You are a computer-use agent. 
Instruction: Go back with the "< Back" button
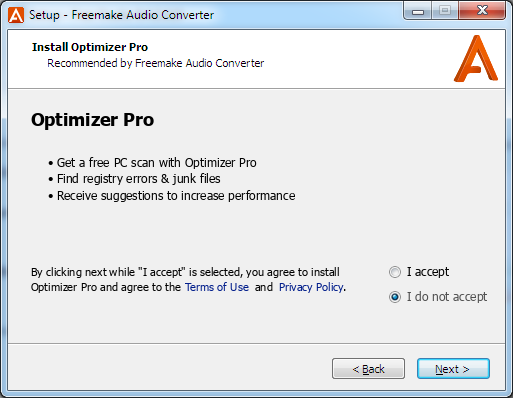[x=368, y=369]
